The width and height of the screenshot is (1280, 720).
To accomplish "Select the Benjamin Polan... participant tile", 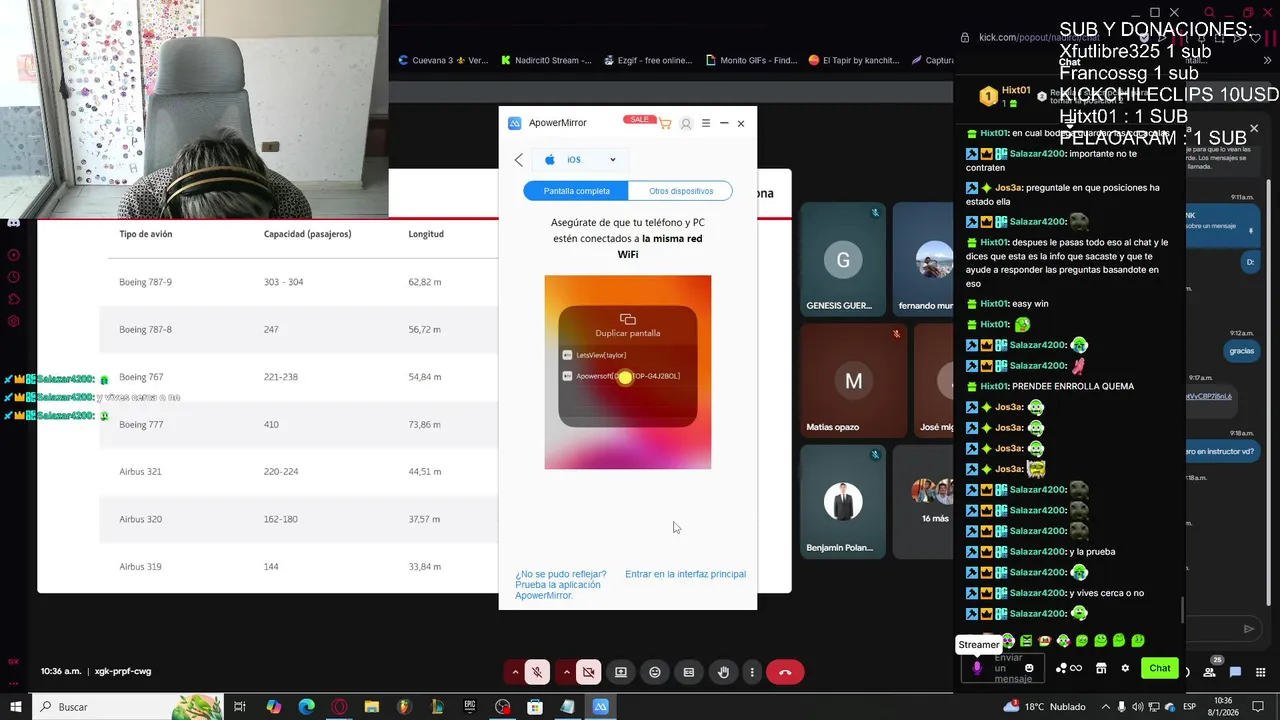I will click(x=843, y=502).
